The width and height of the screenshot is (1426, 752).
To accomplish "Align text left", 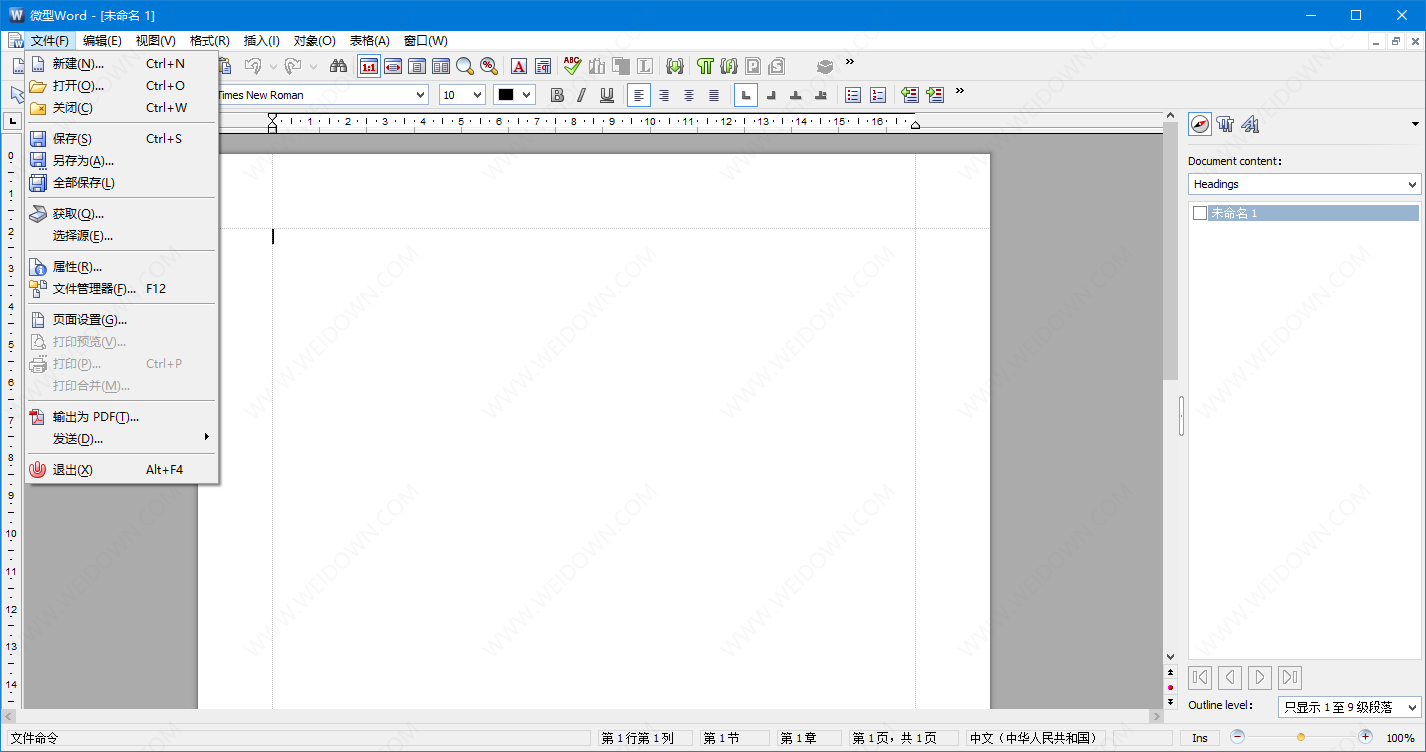I will [639, 95].
